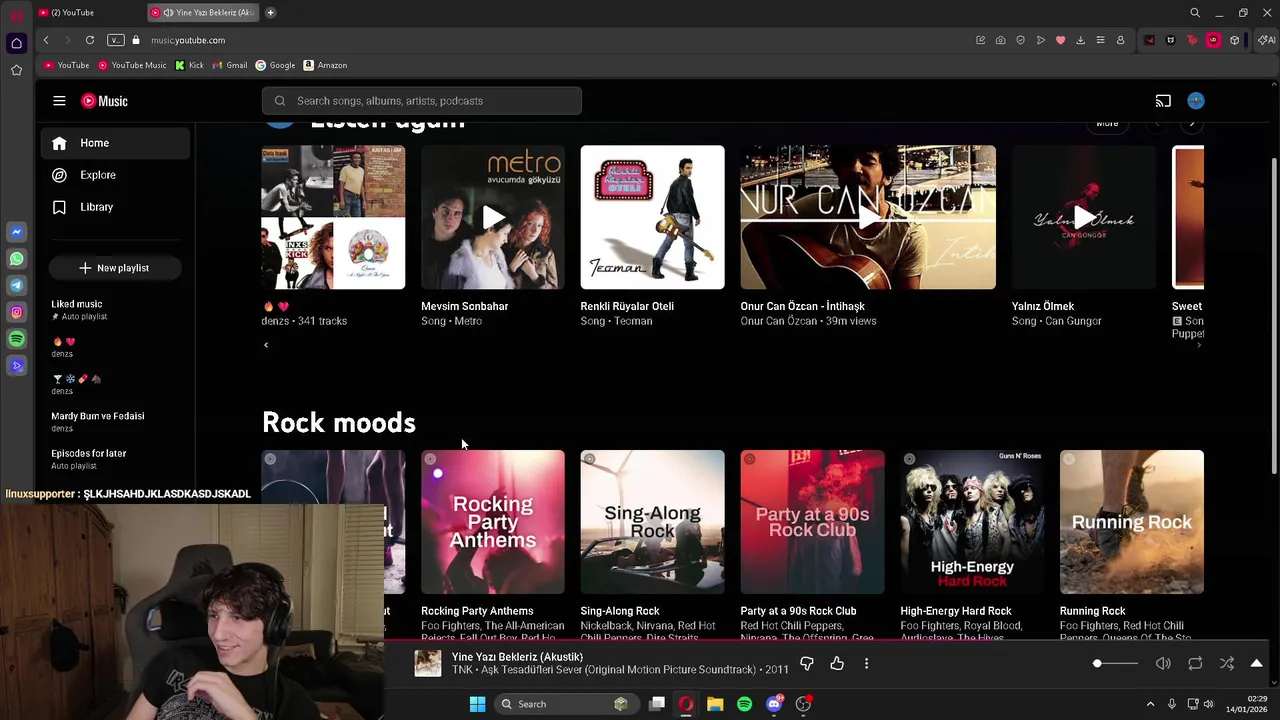Open Rocking Party Anthems playlist
This screenshot has height=720, width=1280.
493,522
